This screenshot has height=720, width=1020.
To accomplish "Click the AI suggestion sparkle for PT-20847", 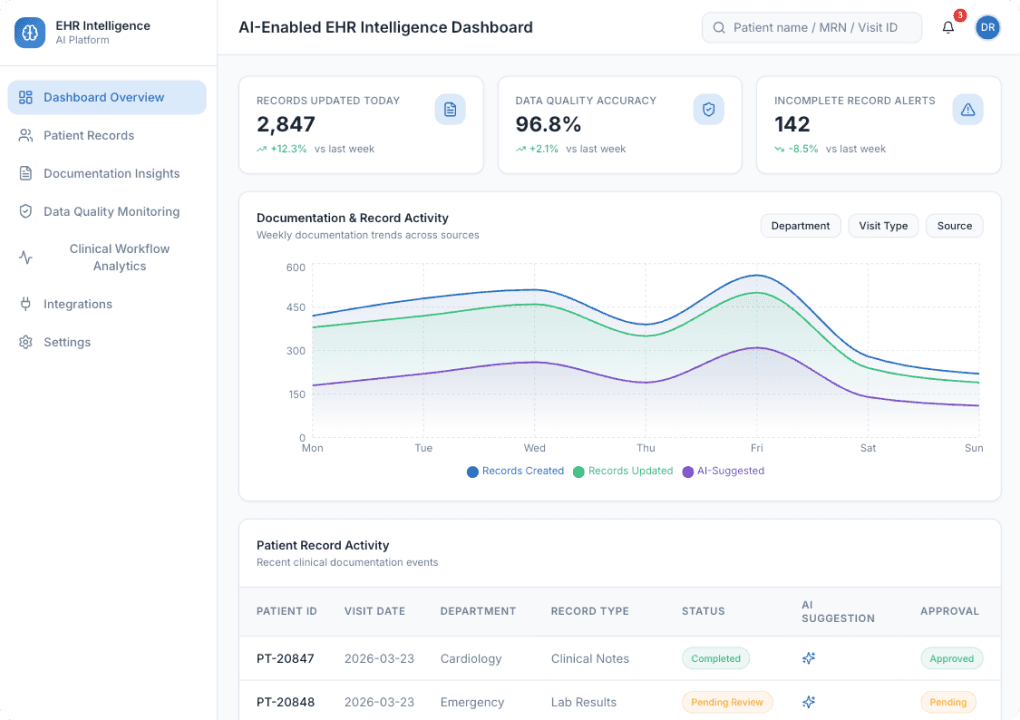I will [x=808, y=658].
